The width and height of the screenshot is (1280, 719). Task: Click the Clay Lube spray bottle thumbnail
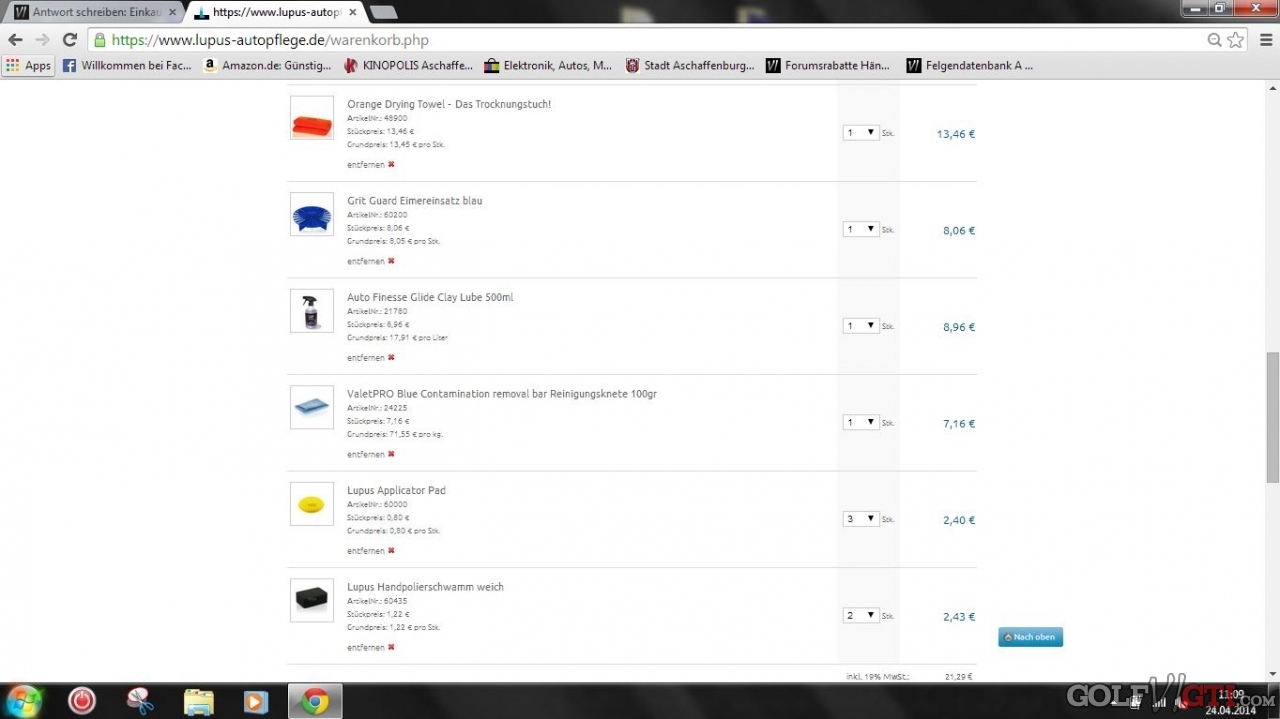312,311
